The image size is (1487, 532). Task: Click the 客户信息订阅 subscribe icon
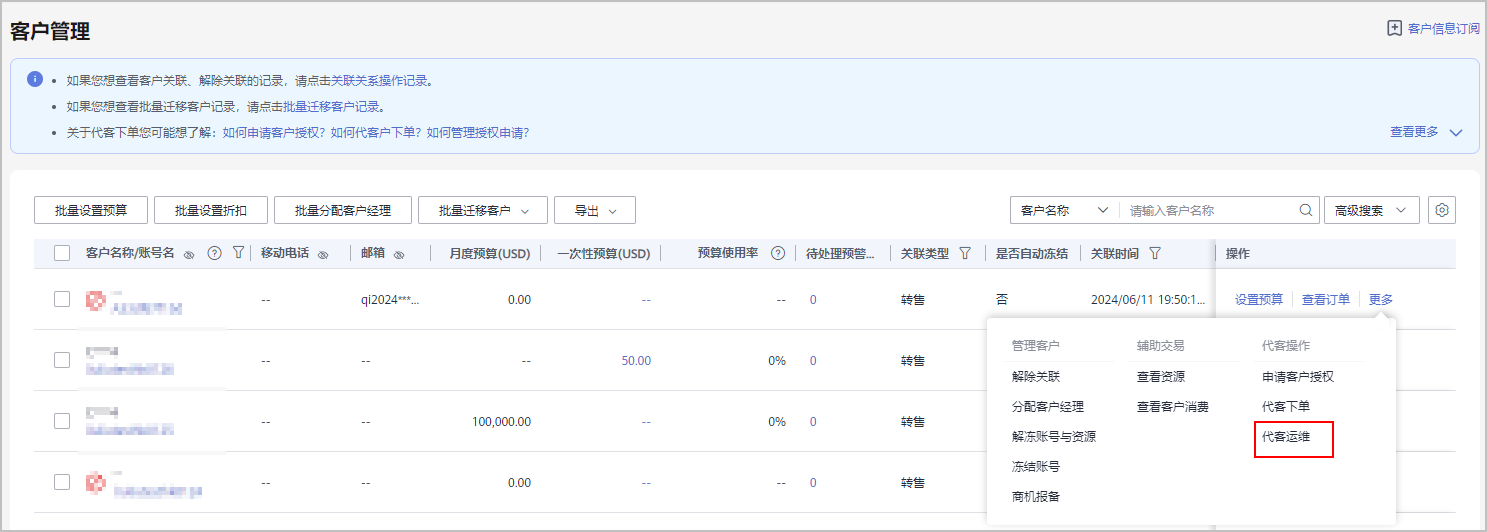pyautogui.click(x=1394, y=28)
